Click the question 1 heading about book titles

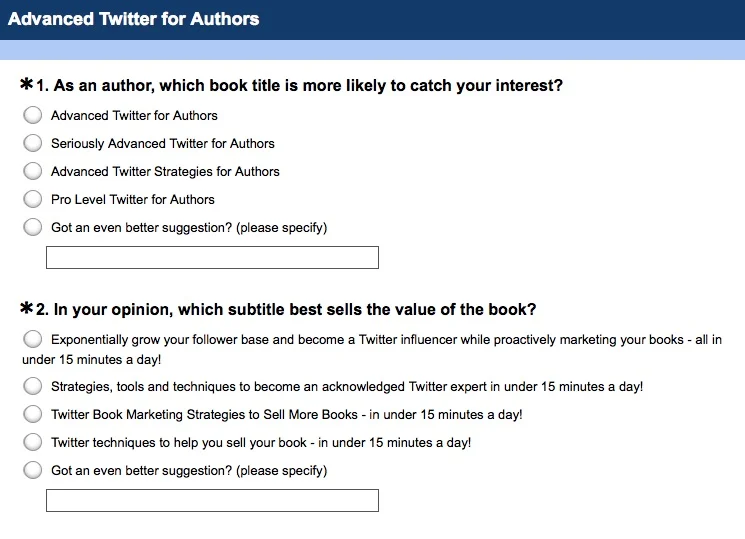(x=299, y=86)
